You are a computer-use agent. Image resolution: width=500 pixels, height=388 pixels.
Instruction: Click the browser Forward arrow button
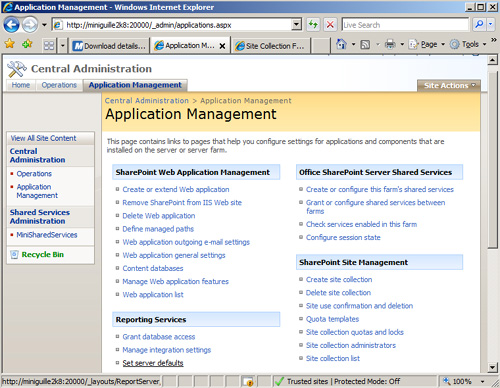pyautogui.click(x=30, y=25)
